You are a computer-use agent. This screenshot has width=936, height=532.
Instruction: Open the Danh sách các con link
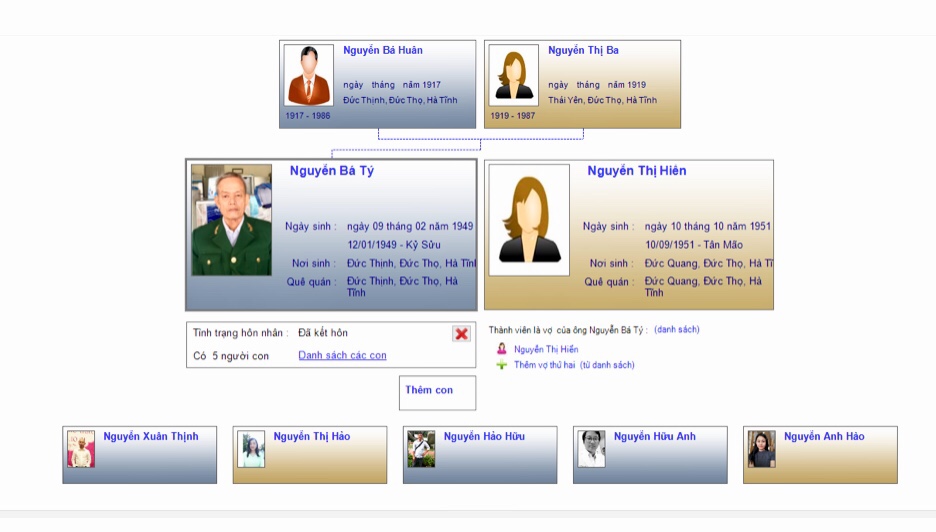342,355
